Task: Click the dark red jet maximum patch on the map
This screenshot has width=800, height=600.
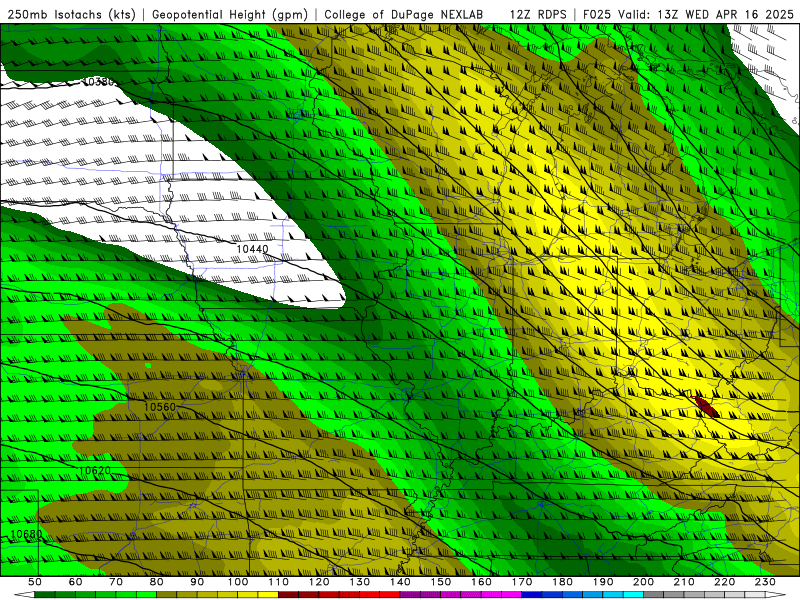Action: coord(707,407)
